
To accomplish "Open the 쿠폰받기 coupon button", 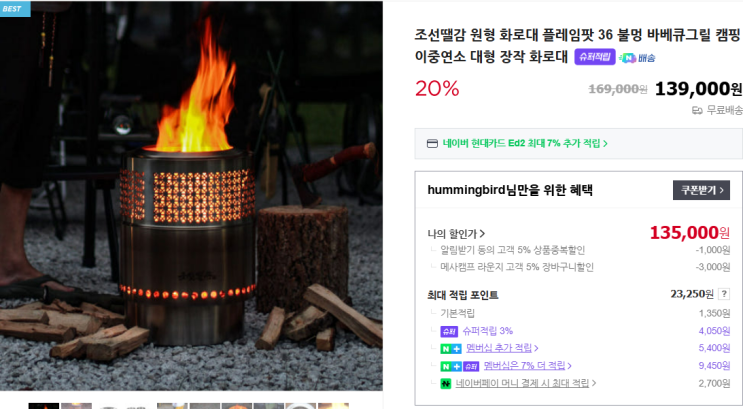I will pos(701,190).
